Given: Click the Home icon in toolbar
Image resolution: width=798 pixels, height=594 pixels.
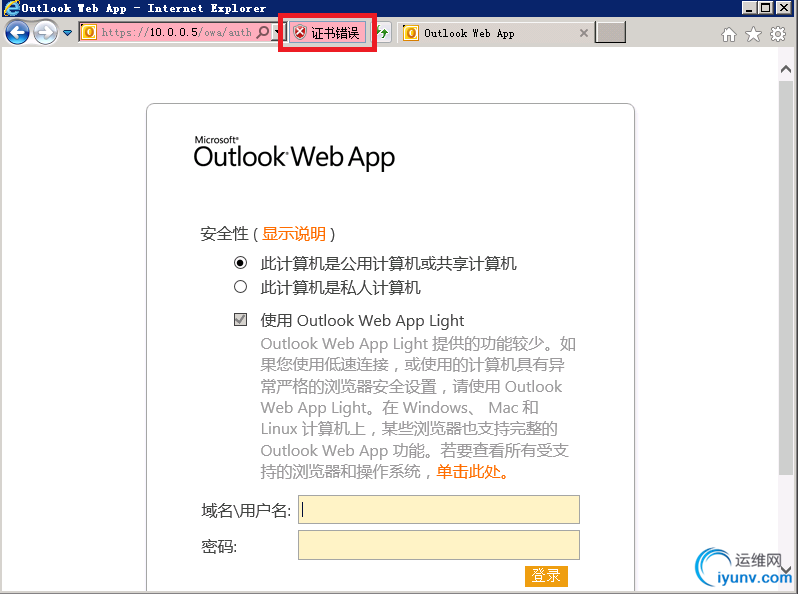Looking at the screenshot, I should (729, 34).
